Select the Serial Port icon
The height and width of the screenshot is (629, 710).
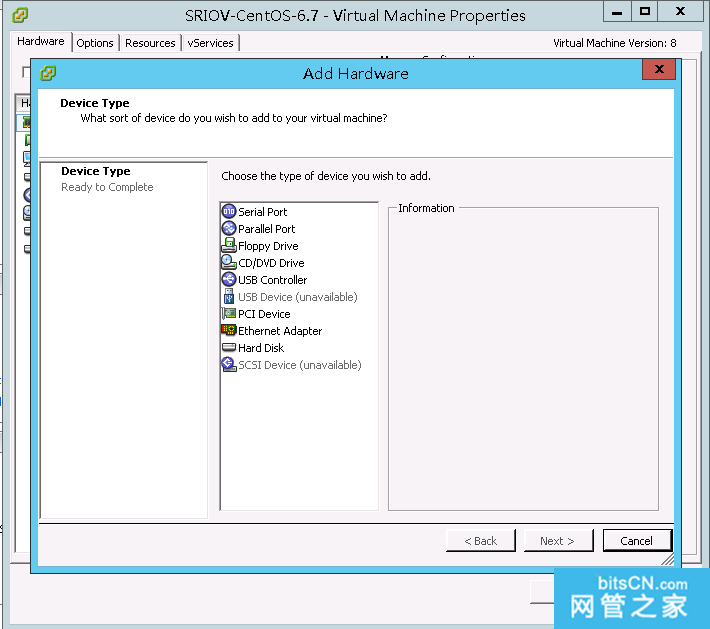click(229, 211)
